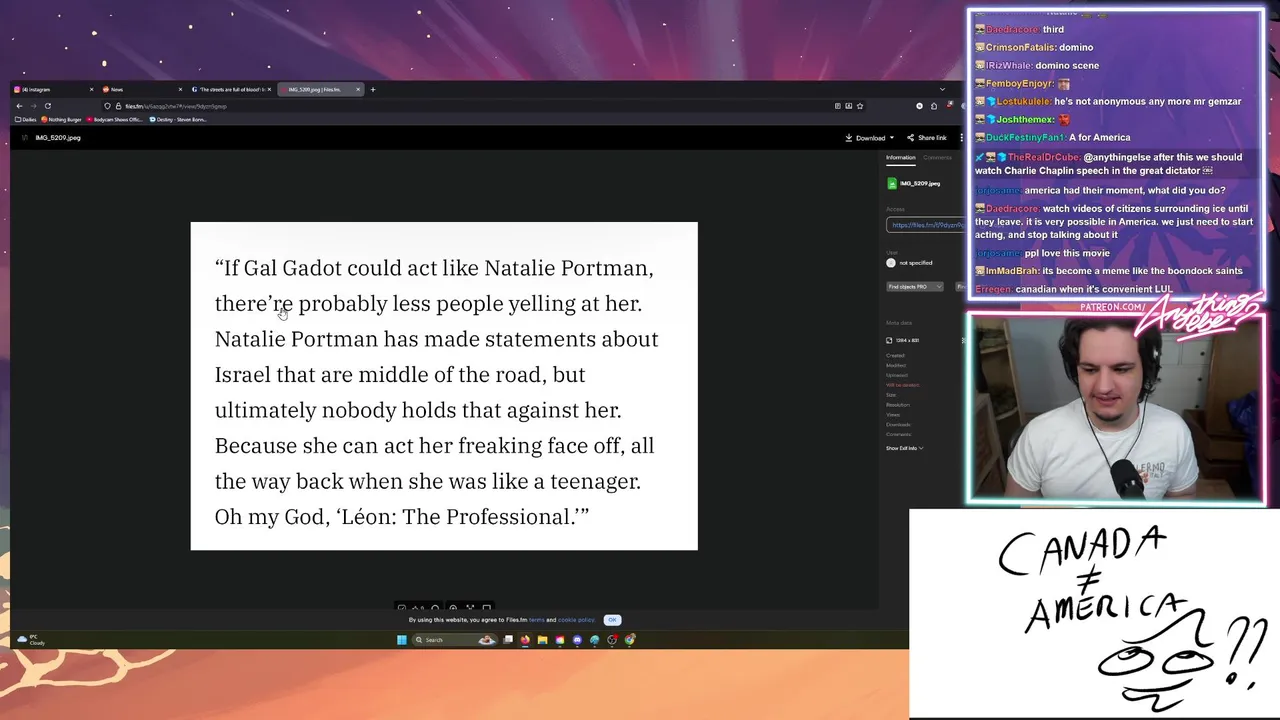Image resolution: width=1280 pixels, height=720 pixels.
Task: Reload the current page
Action: point(47,106)
